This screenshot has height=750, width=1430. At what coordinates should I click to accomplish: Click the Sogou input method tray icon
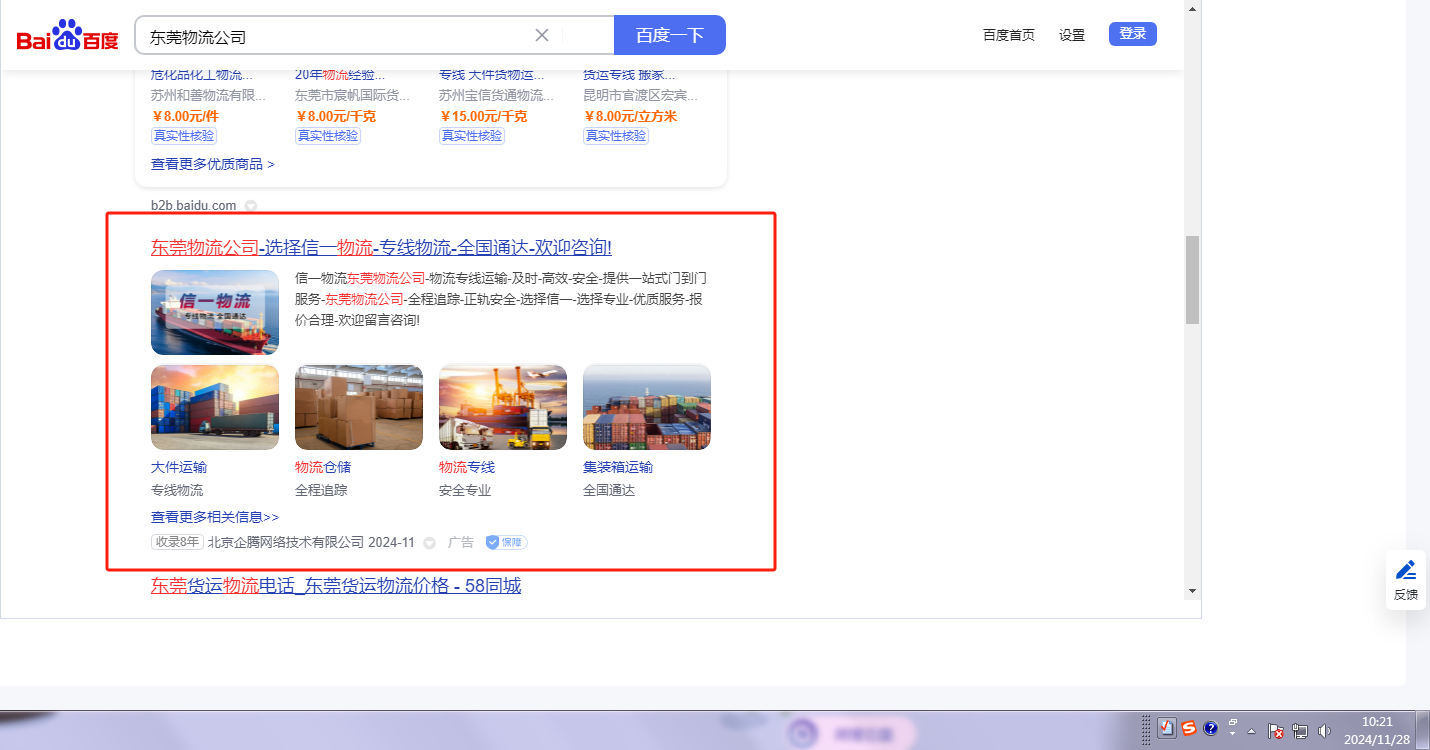click(x=1189, y=729)
